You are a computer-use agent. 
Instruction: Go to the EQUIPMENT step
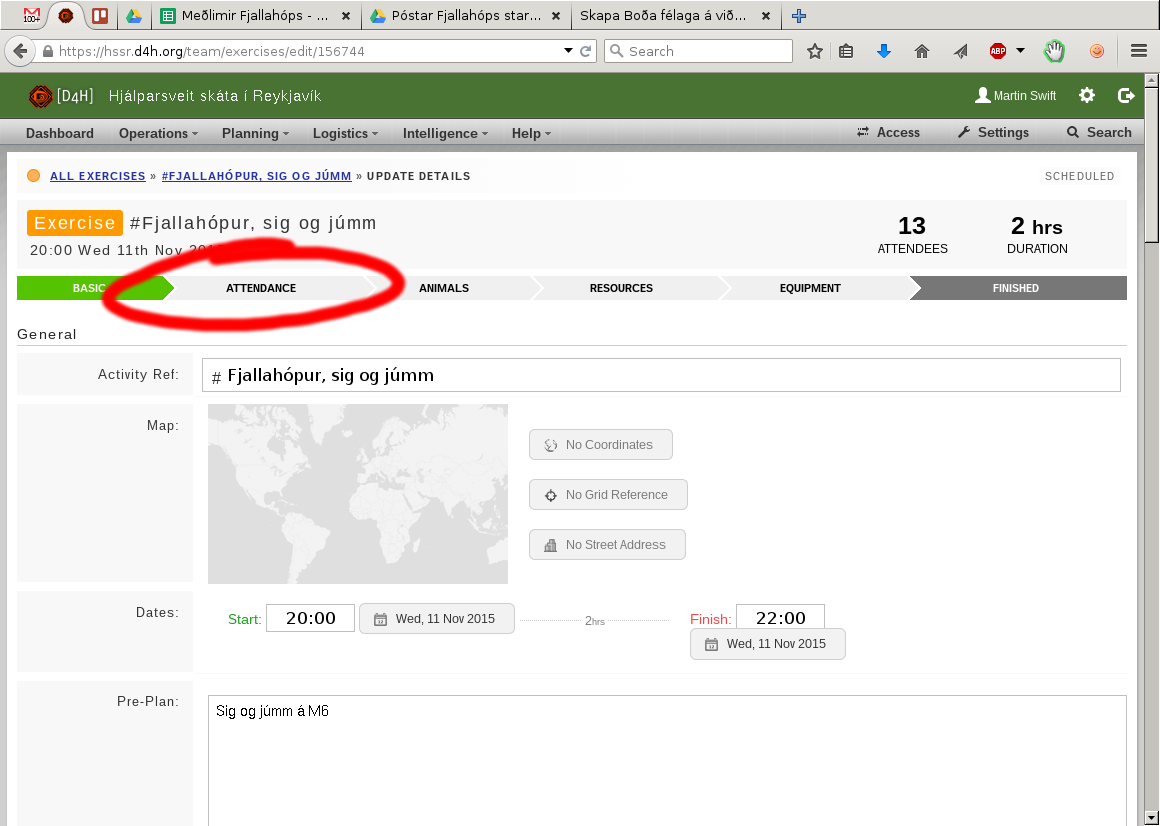(810, 288)
